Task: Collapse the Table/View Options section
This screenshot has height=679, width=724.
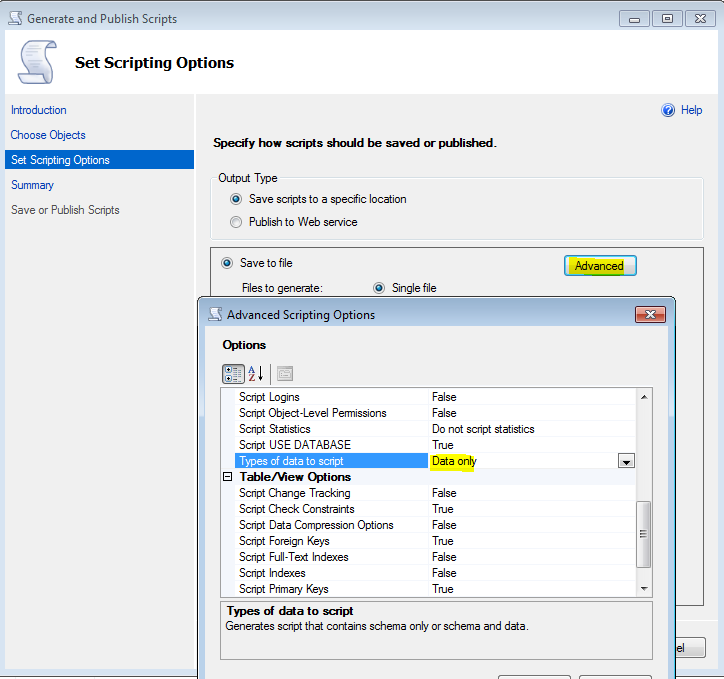Action: click(228, 477)
